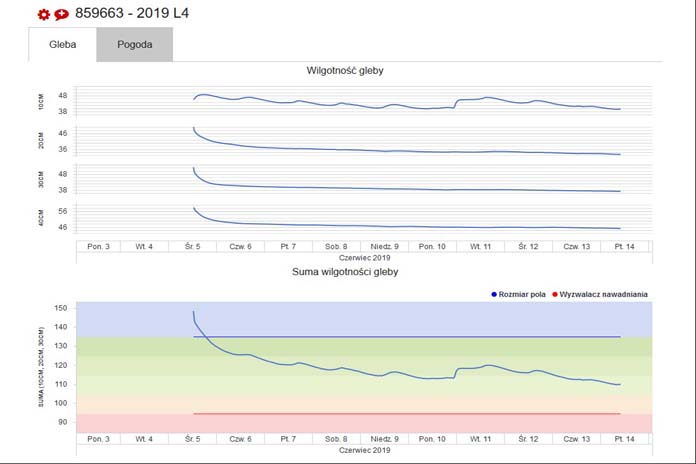Click the red Wyzwalacz nawadniania legend dot

pos(555,294)
